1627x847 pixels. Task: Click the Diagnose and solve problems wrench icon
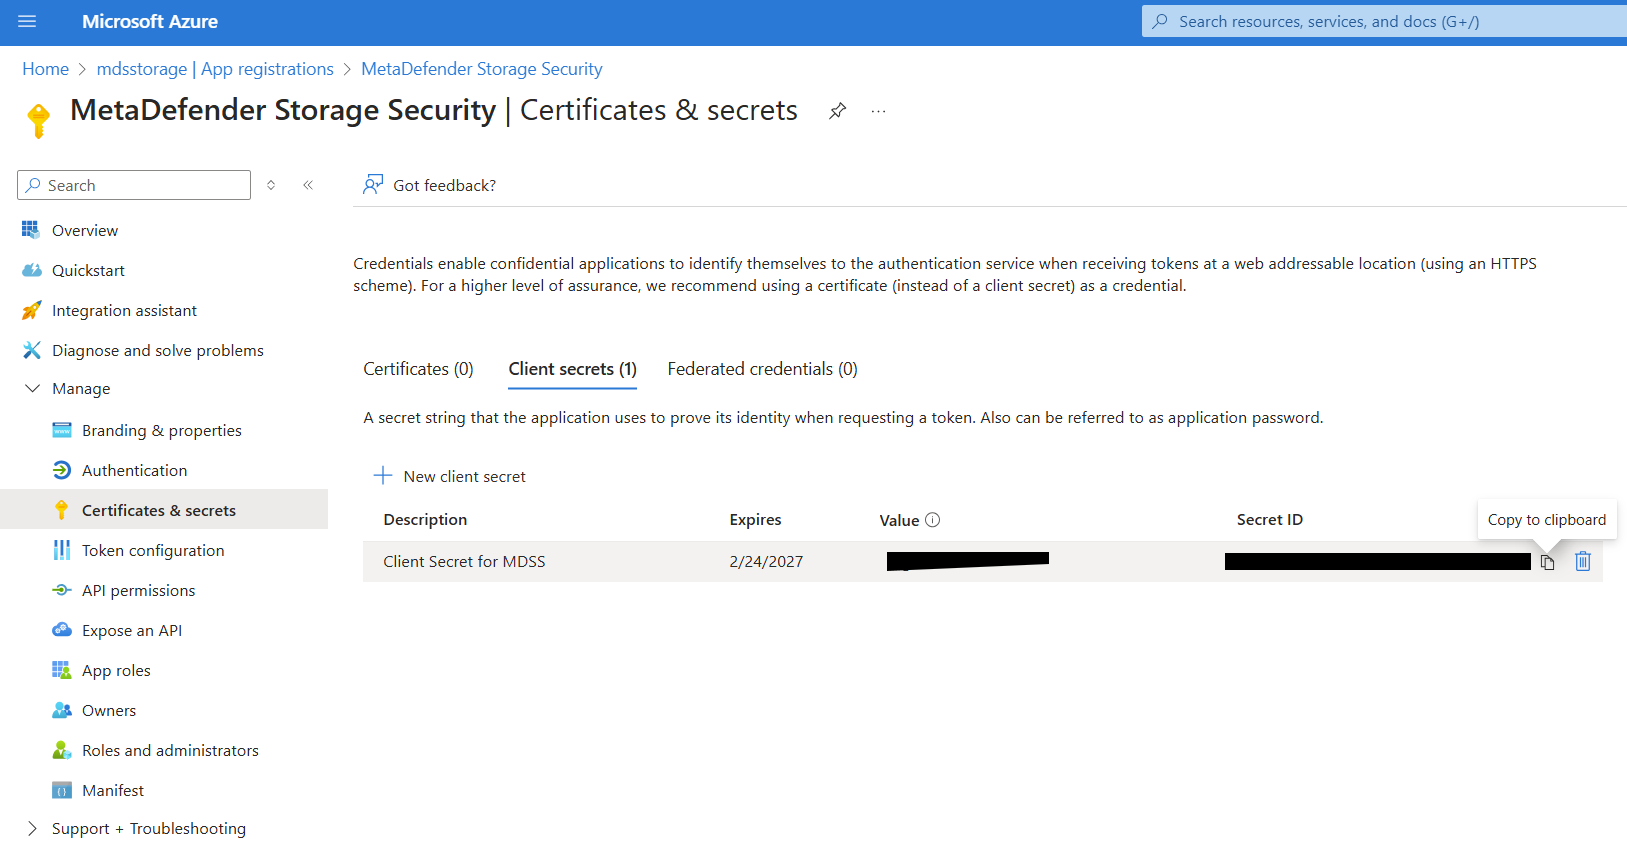[x=32, y=350]
